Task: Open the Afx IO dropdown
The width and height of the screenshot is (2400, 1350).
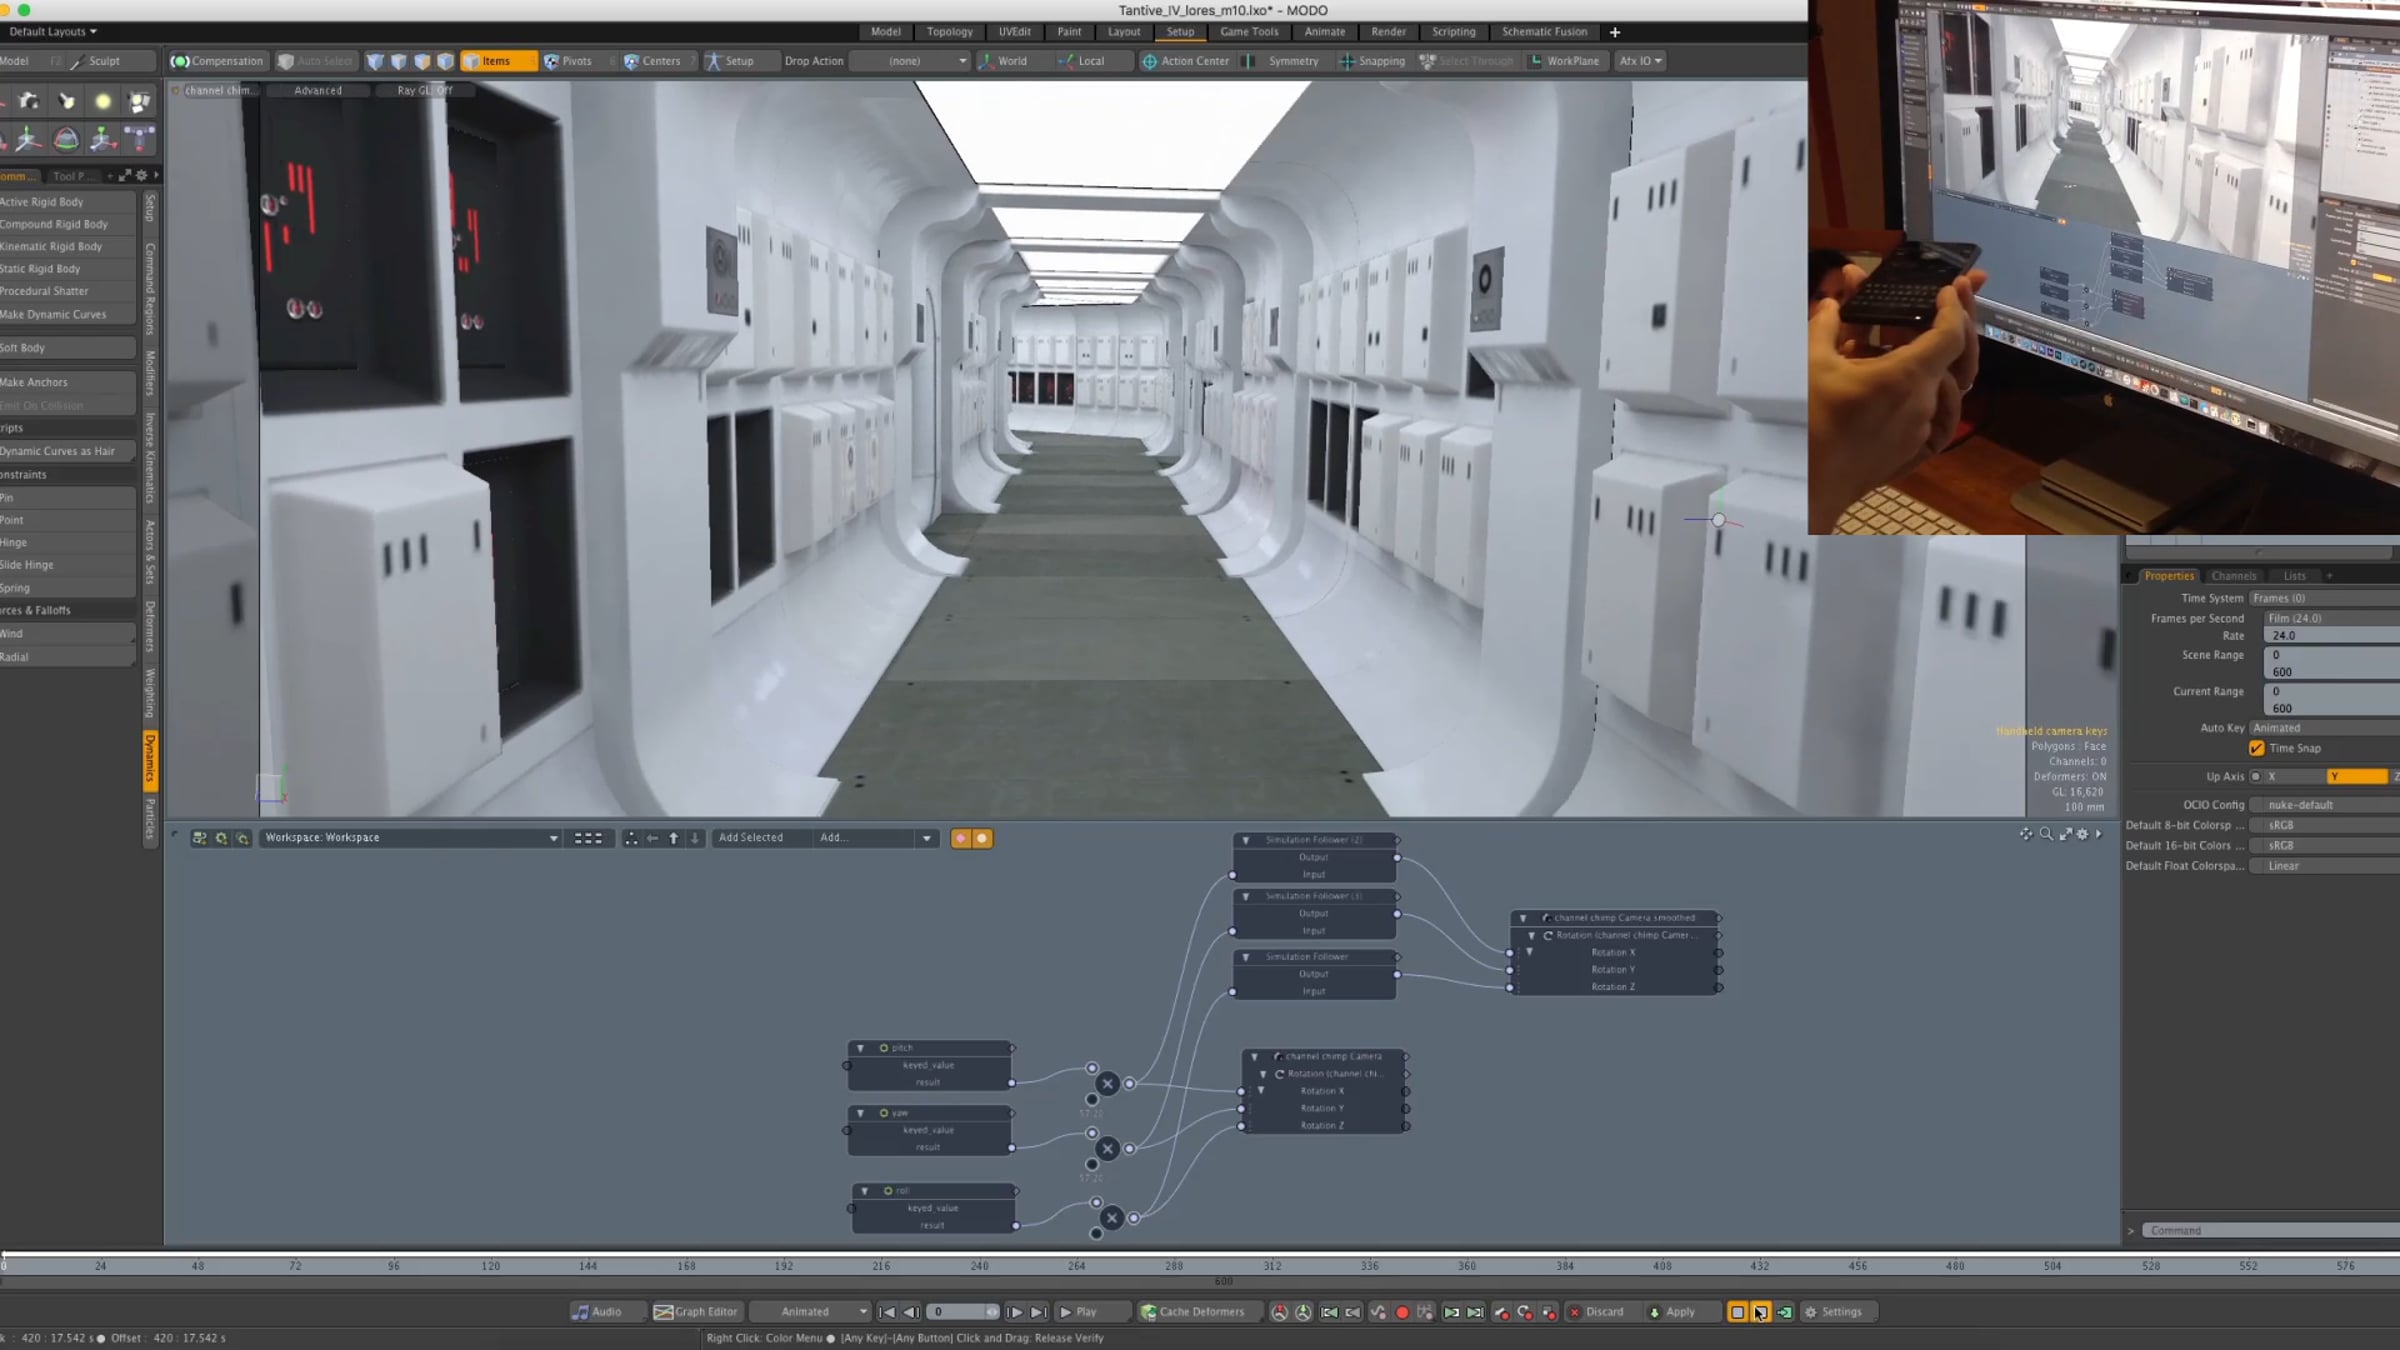Action: coord(1640,61)
